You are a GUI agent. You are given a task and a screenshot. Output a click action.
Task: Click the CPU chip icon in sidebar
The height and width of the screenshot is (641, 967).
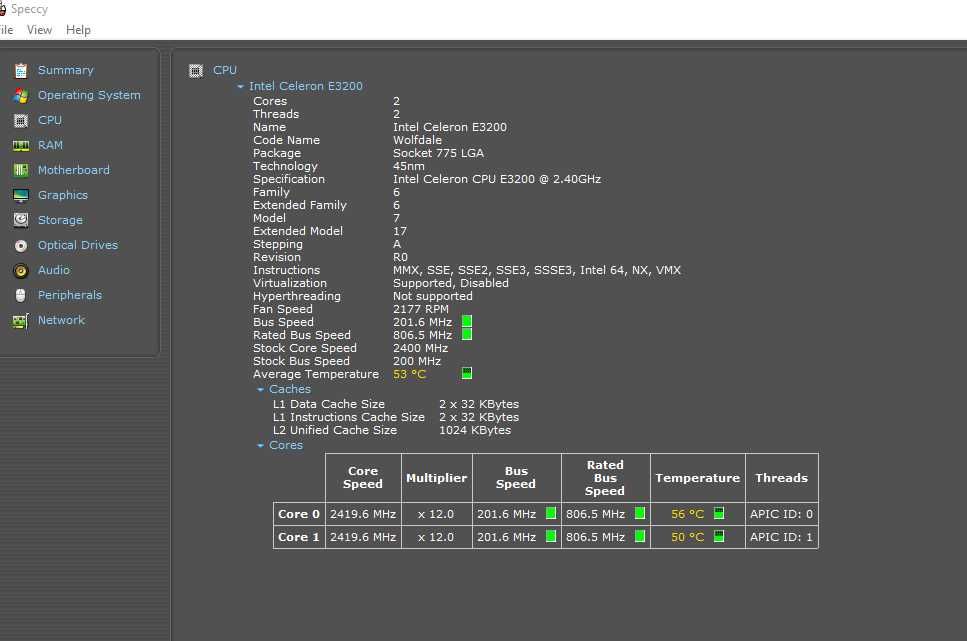[x=21, y=121]
